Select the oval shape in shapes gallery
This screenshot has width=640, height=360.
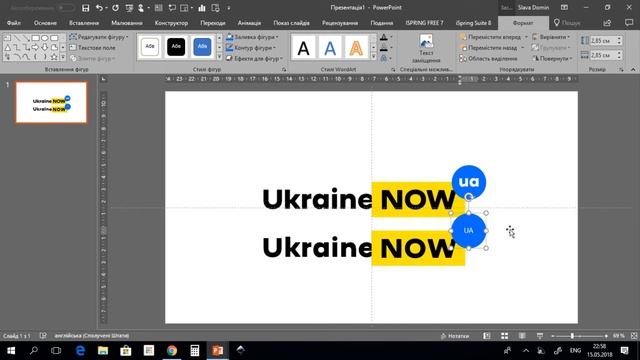coord(44,38)
